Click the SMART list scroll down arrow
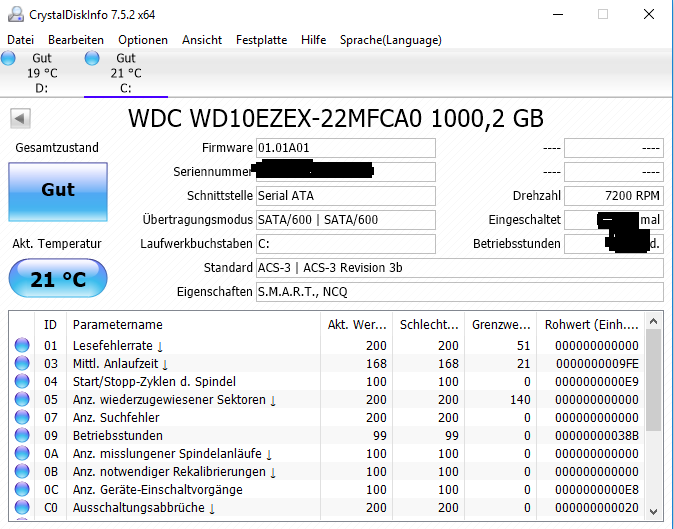Screen dimensions: 674x529 tap(653, 512)
